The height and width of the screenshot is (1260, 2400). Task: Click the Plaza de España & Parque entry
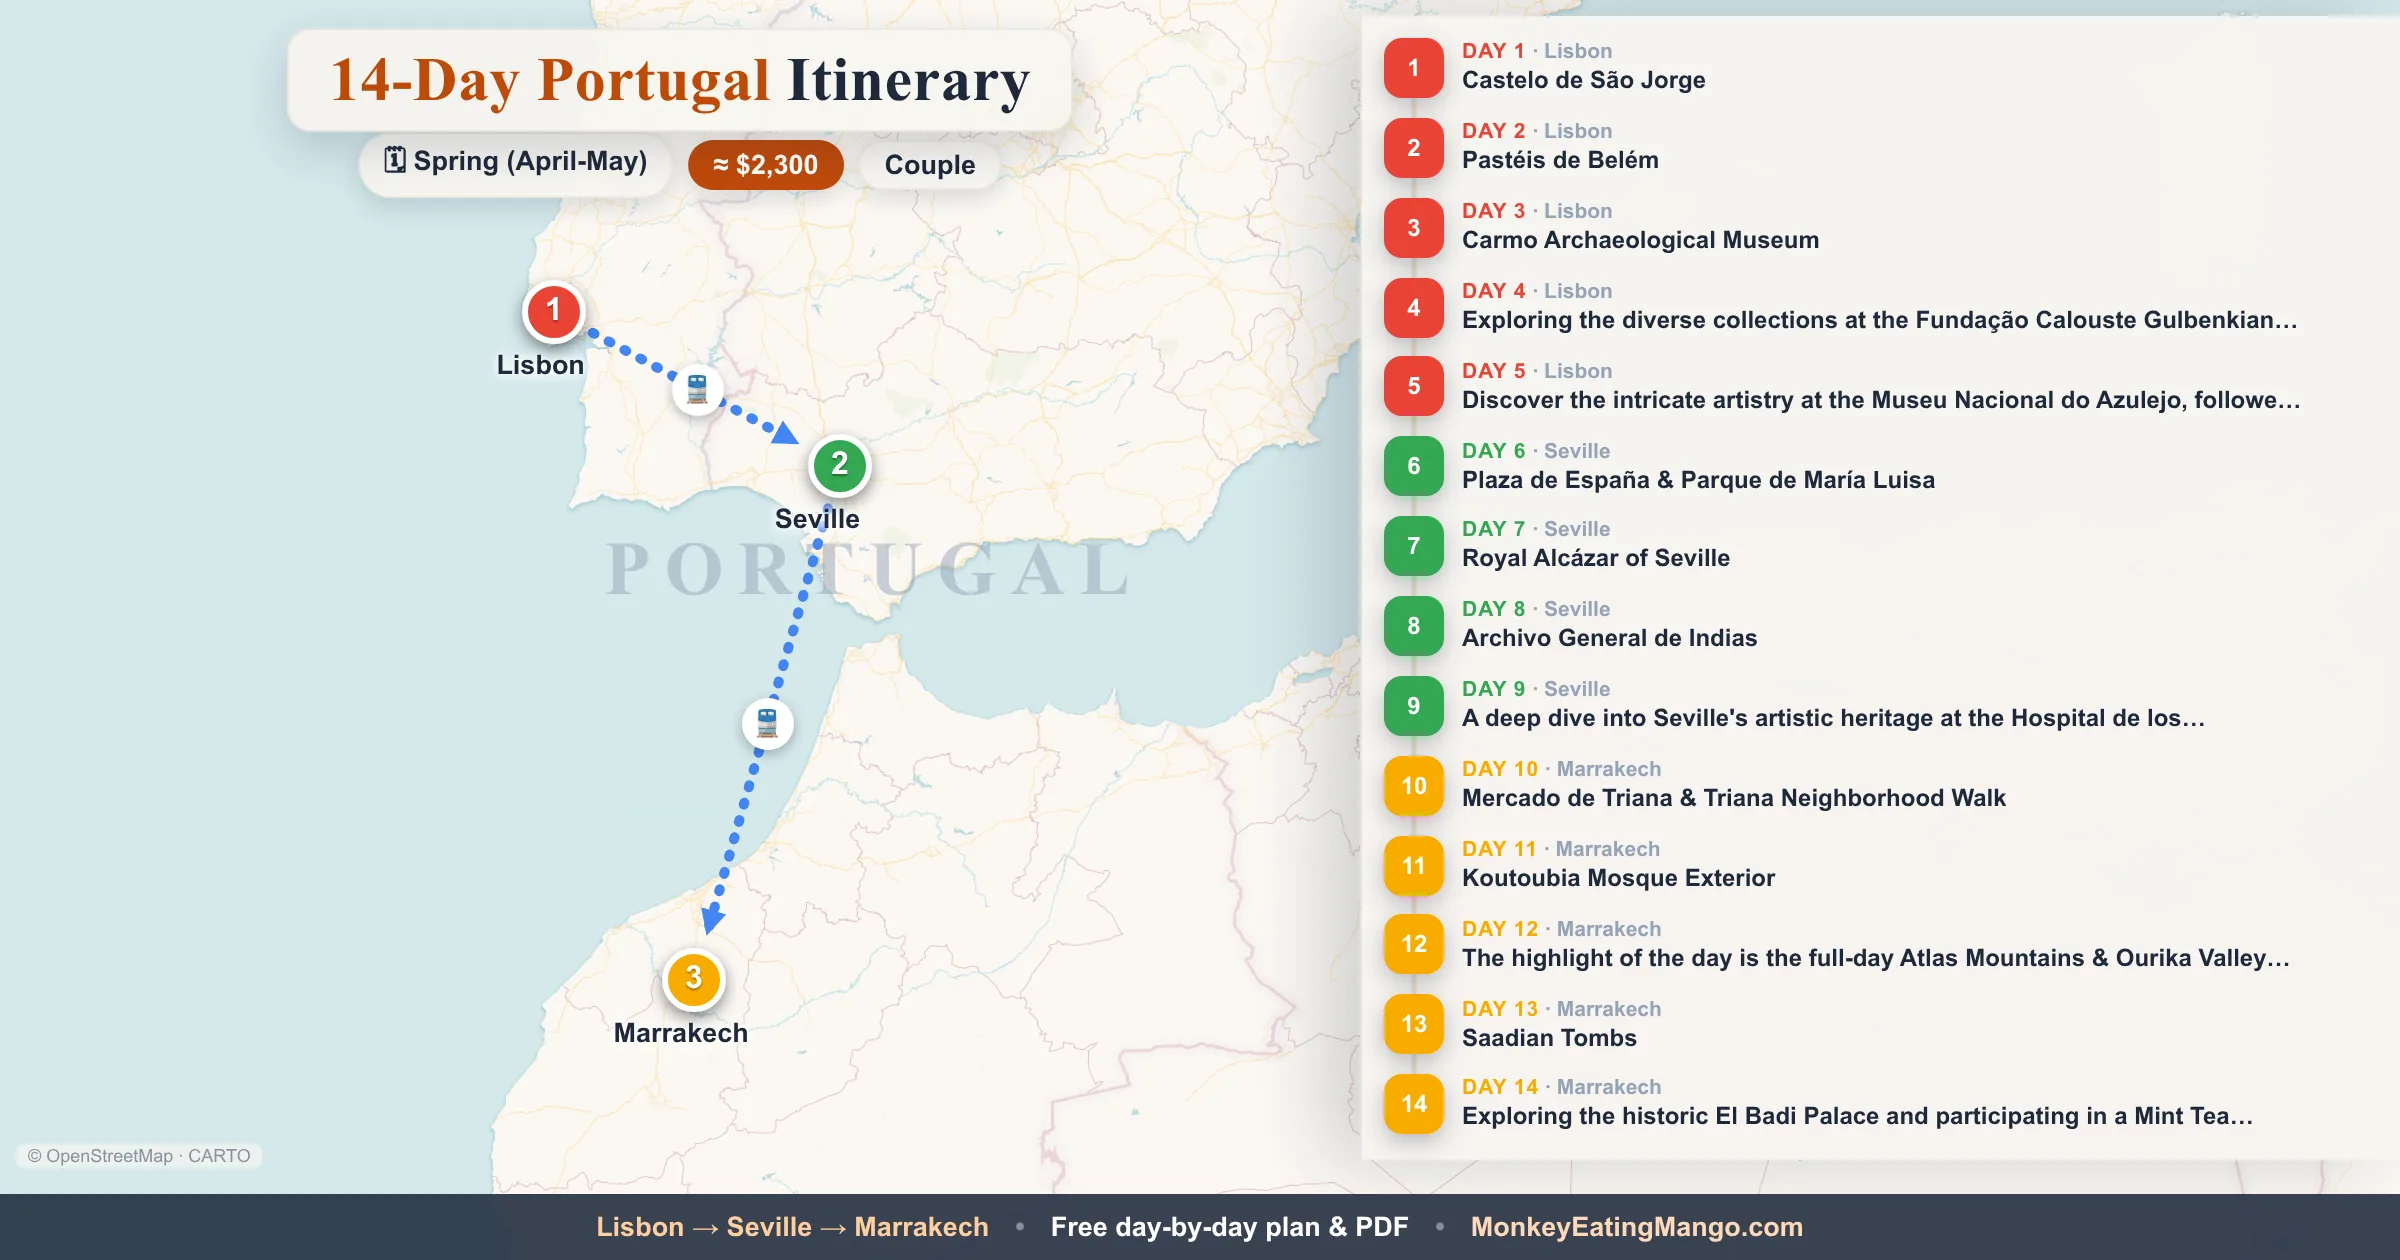1698,480
